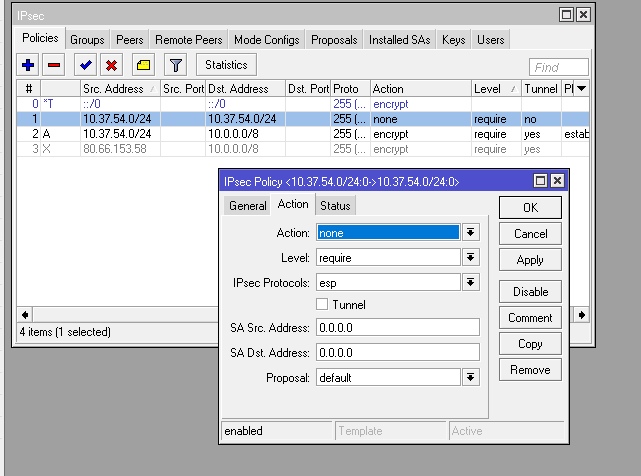This screenshot has height=476, width=641.
Task: Click the red X Disable icon
Action: 112,65
